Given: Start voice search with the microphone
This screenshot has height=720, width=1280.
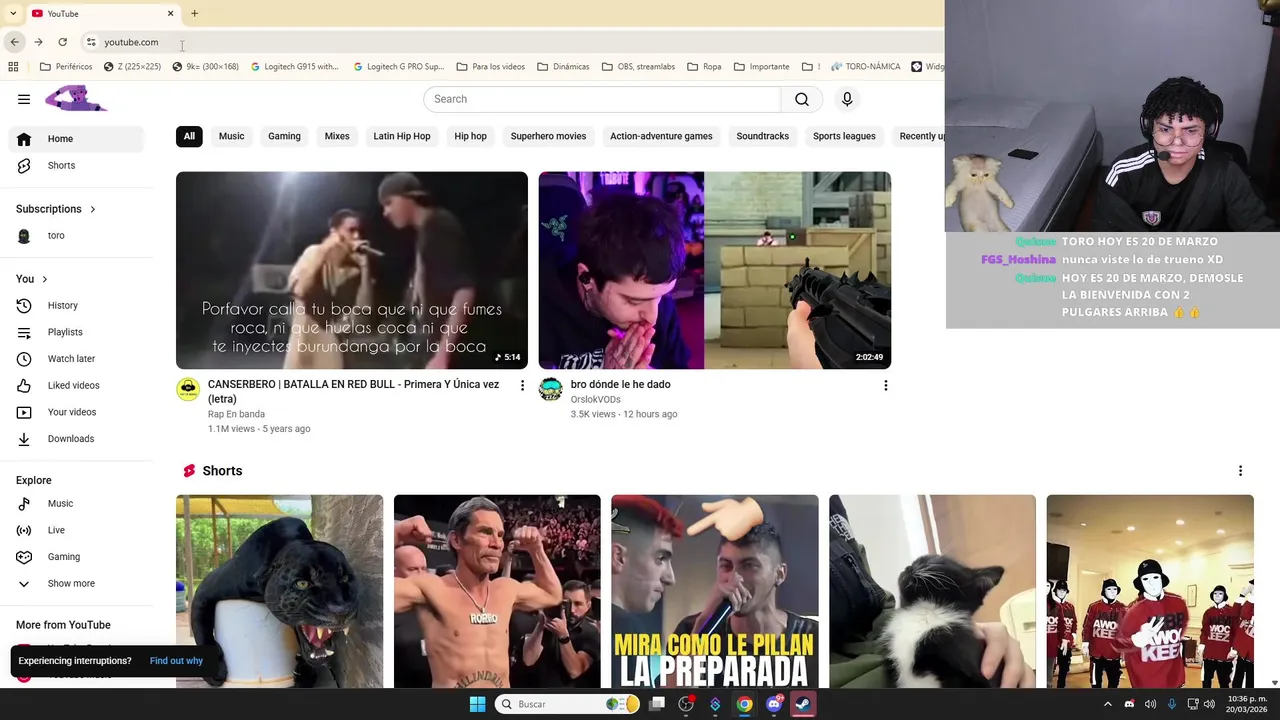Looking at the screenshot, I should point(847,99).
